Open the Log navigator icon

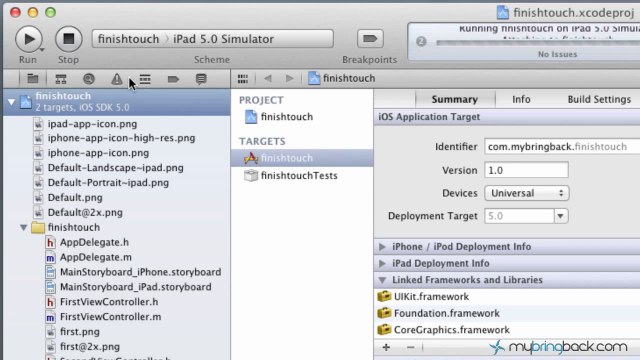pos(201,79)
